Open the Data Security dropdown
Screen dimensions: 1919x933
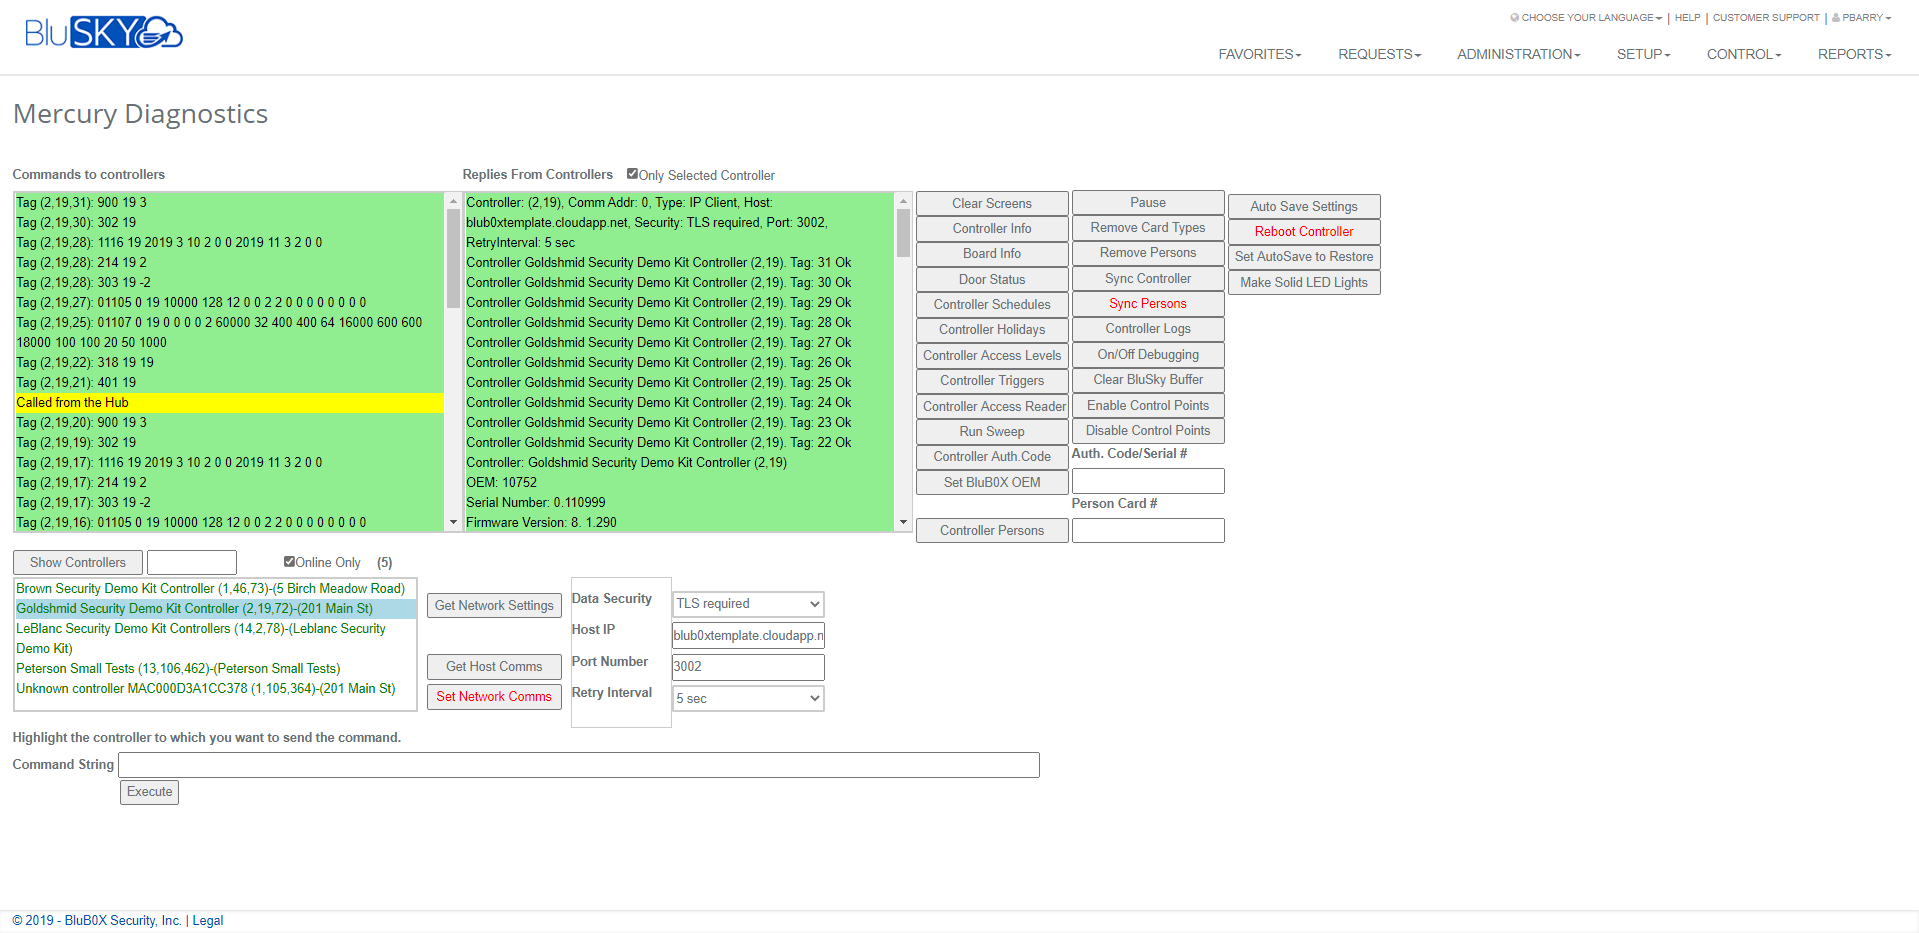746,604
